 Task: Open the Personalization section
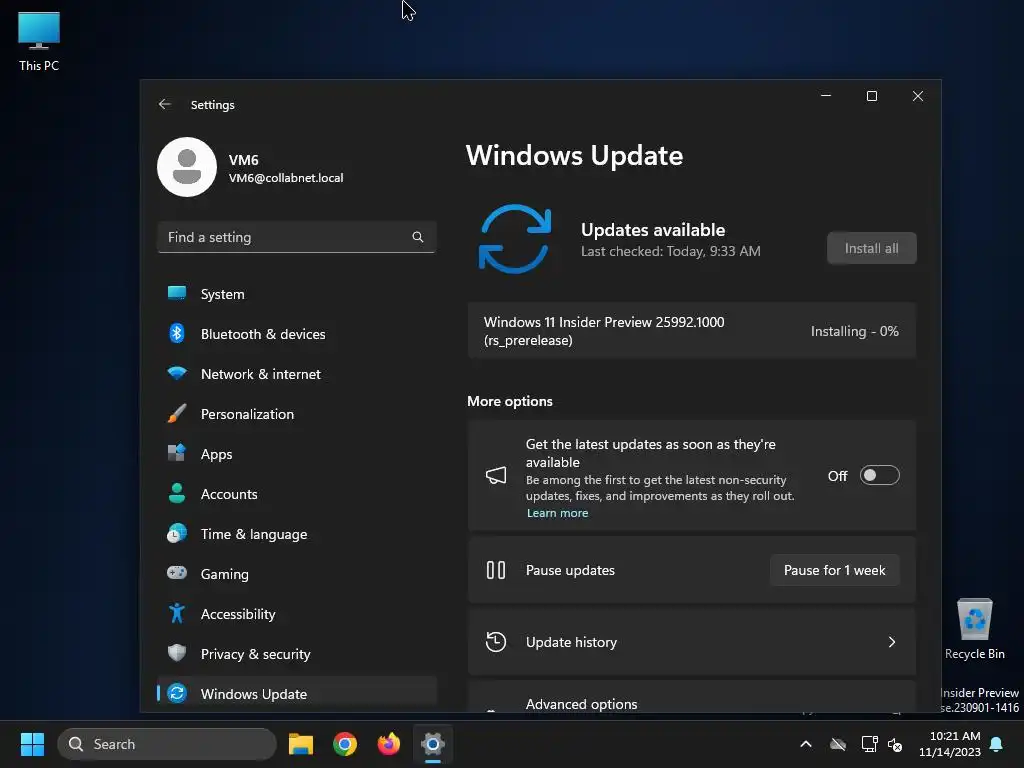point(296,414)
